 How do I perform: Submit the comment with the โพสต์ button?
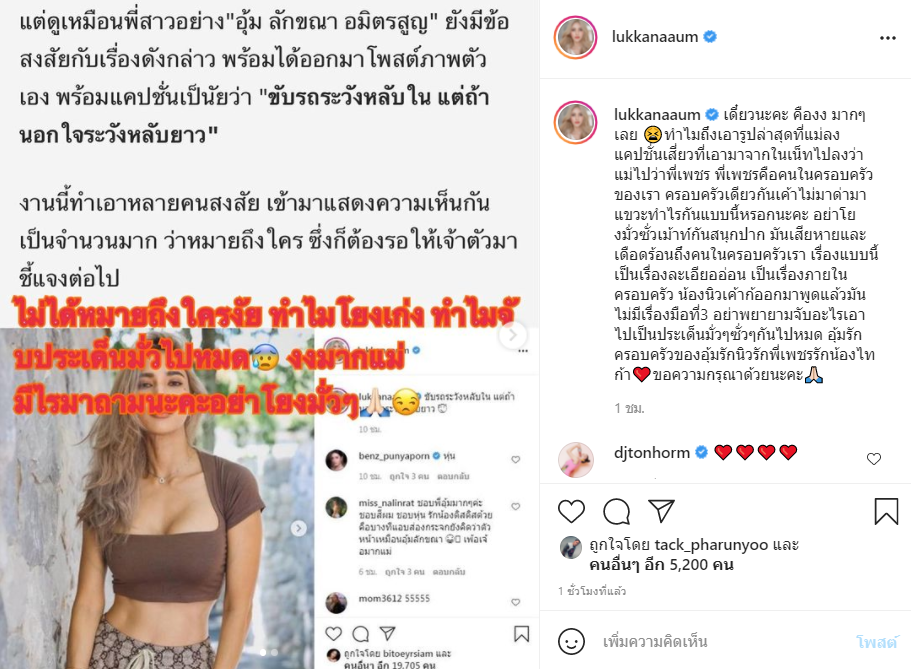(877, 642)
